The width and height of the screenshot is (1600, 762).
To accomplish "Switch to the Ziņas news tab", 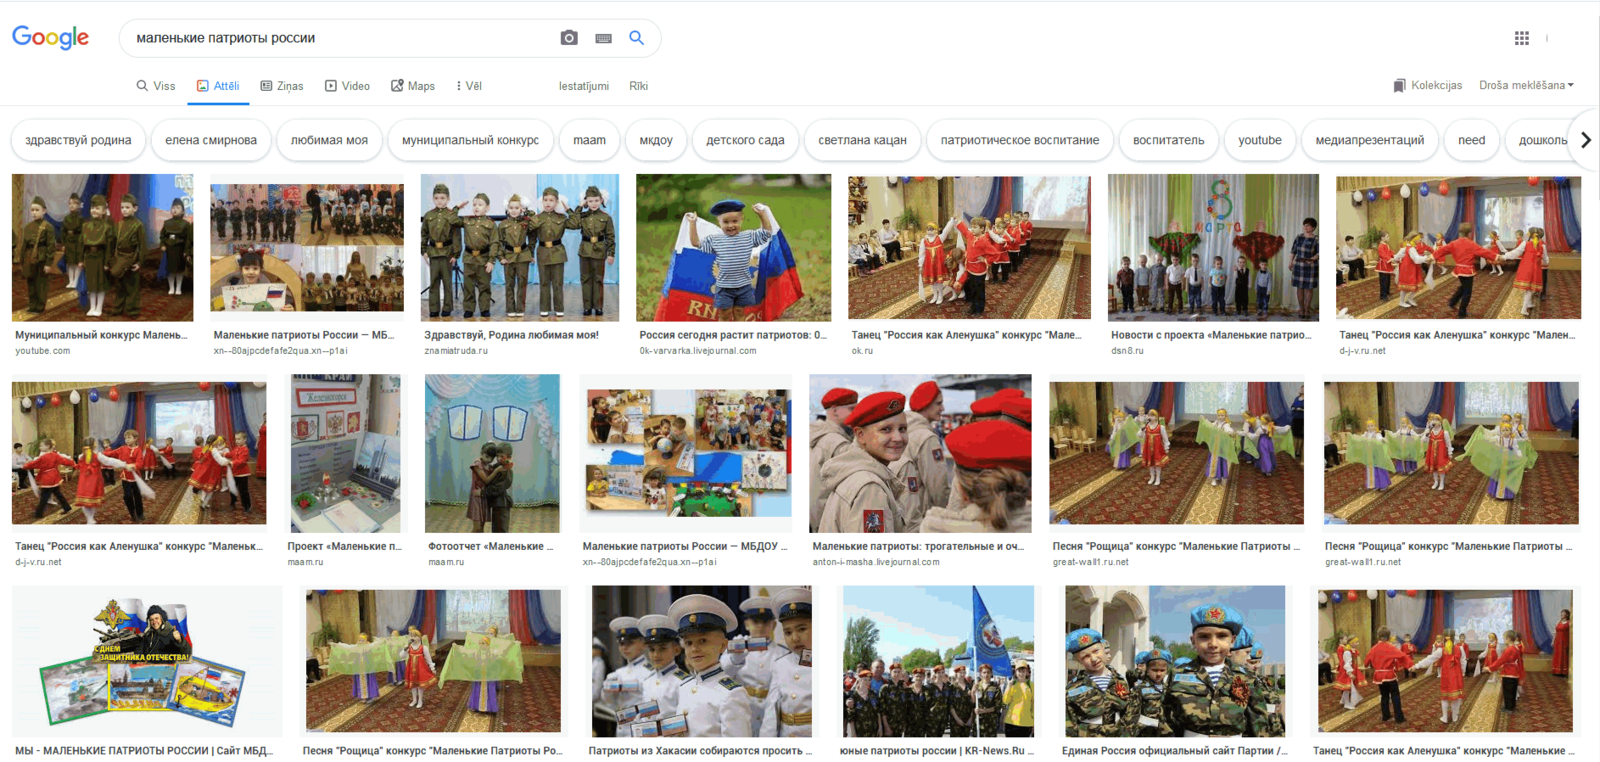I will pyautogui.click(x=282, y=86).
